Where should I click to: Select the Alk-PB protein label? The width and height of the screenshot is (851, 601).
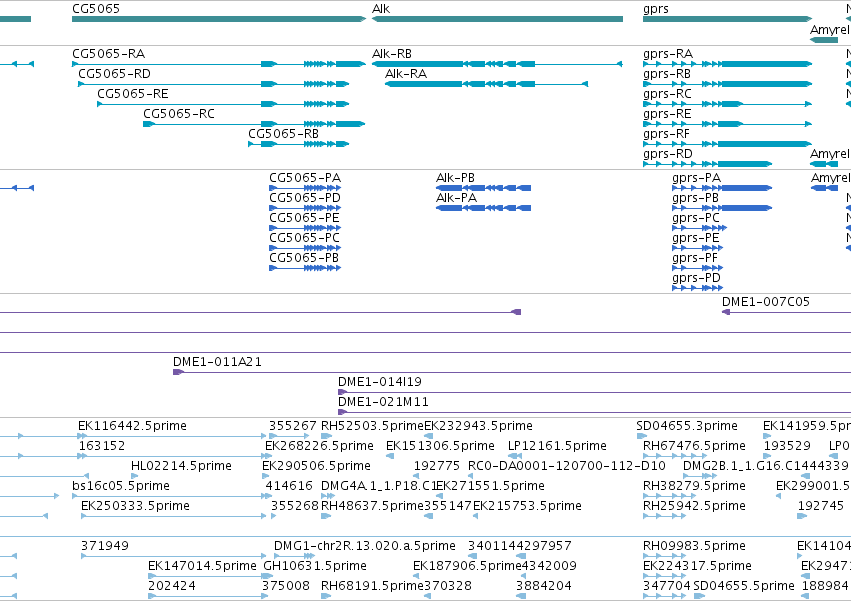point(455,178)
